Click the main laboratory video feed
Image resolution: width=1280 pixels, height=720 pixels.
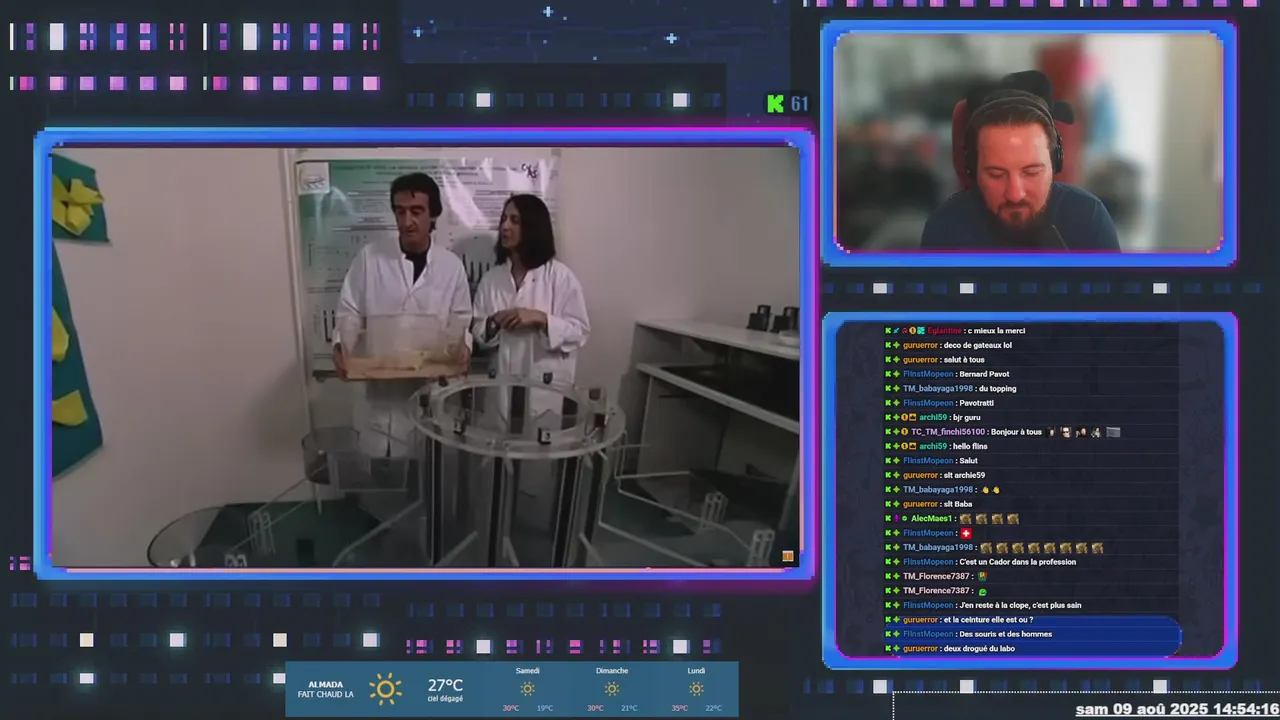coord(425,355)
